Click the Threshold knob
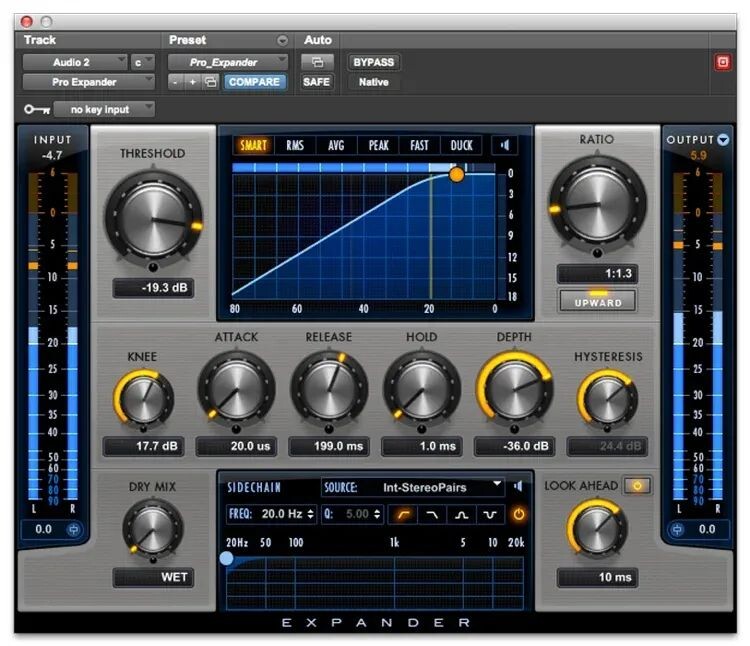Screen dimensions: 750x646 (153, 220)
